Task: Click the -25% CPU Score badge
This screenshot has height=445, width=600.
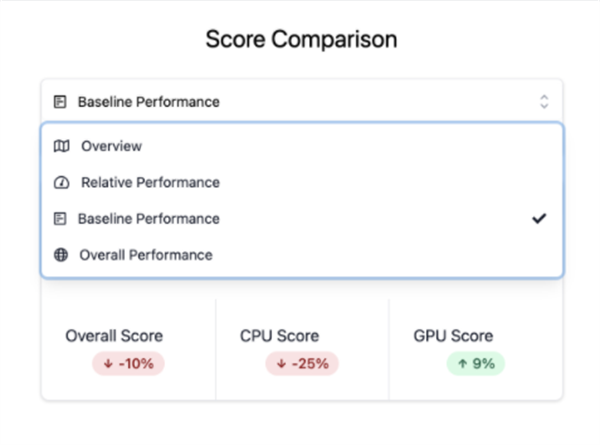Action: [x=302, y=363]
